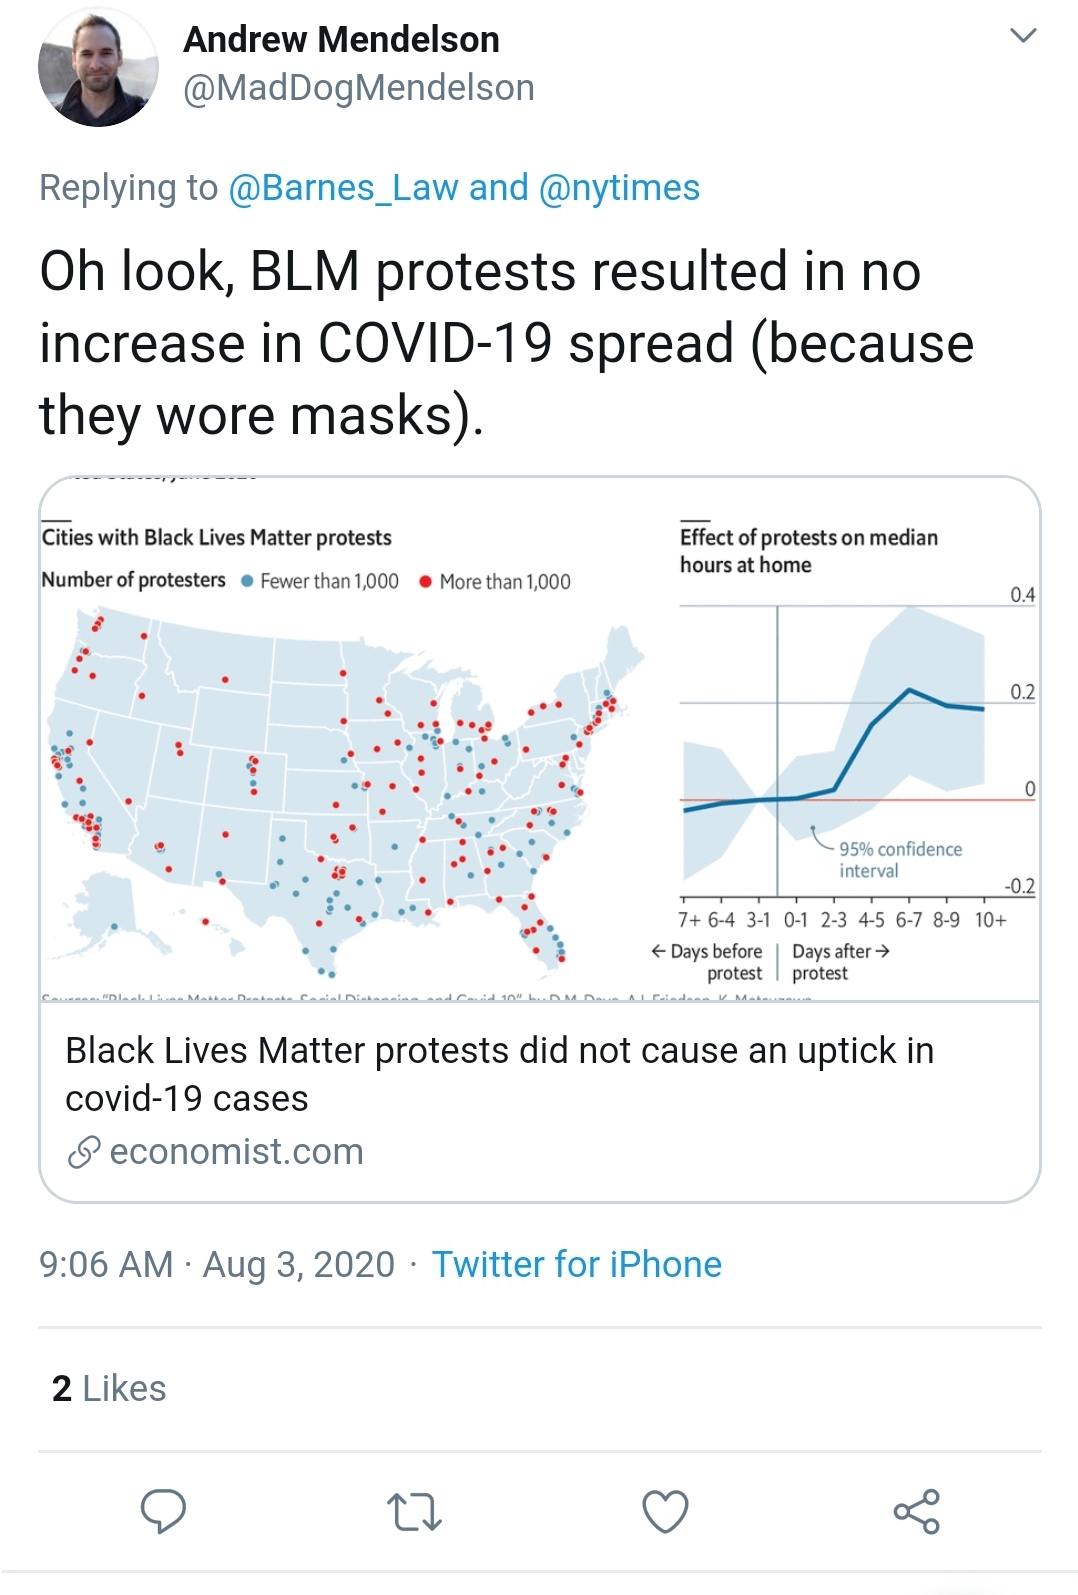Tap the red 'More than 1,000' legend dot

[425, 582]
